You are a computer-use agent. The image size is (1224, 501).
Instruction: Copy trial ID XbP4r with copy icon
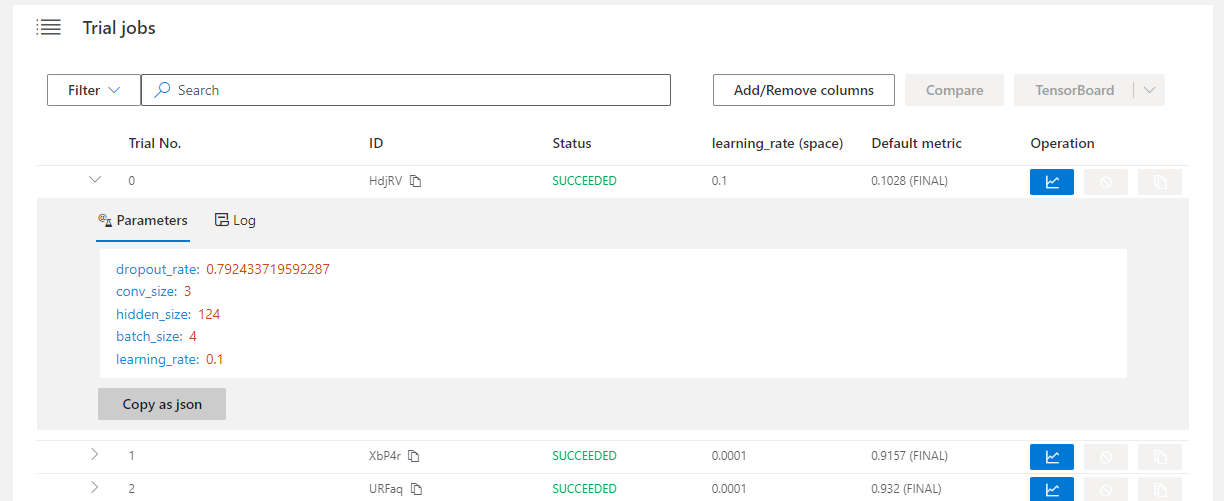414,456
